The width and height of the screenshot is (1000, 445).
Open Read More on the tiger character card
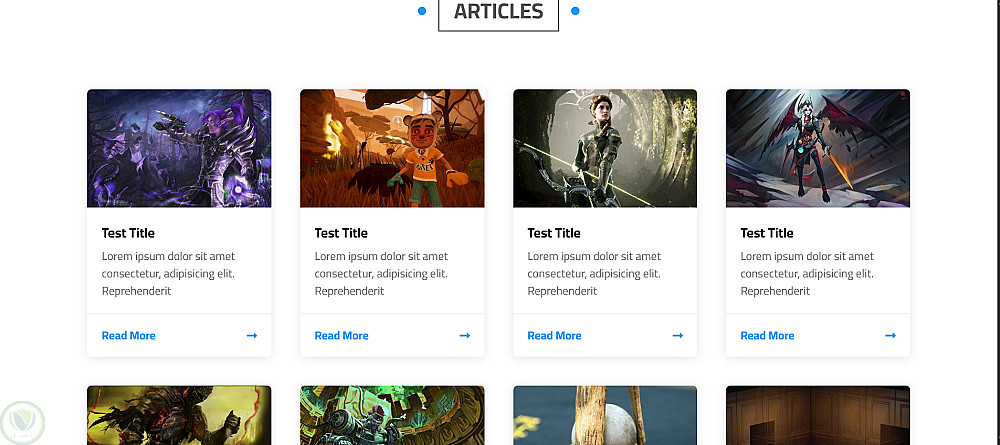(341, 335)
